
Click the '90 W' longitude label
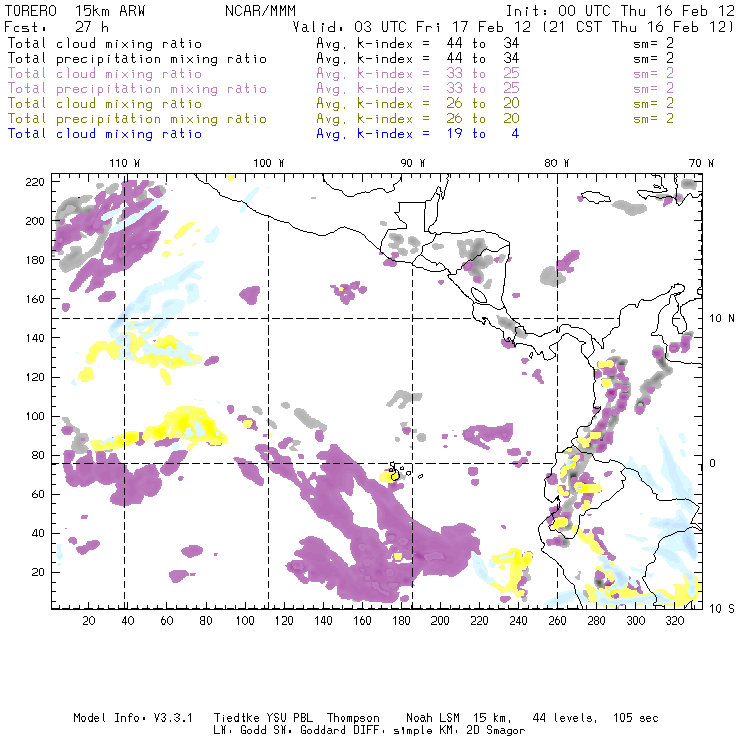pyautogui.click(x=413, y=163)
